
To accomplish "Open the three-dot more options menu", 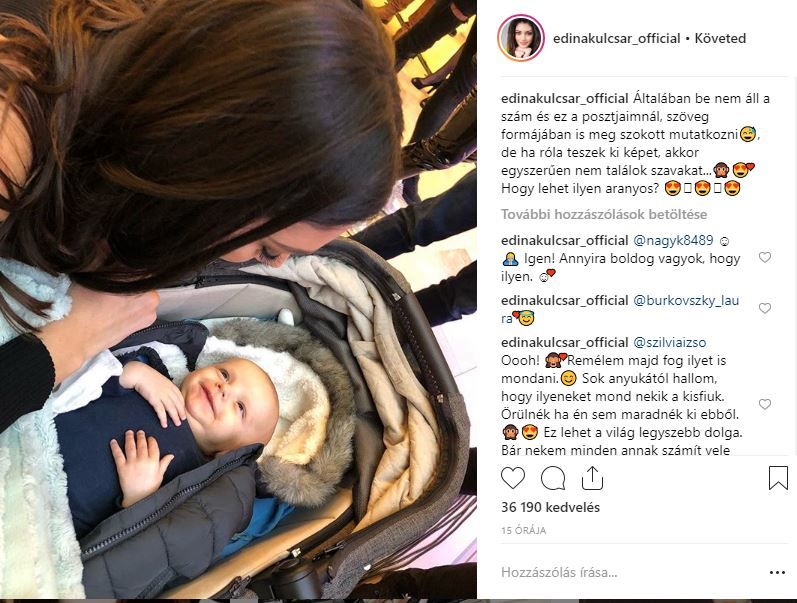I will click(777, 572).
